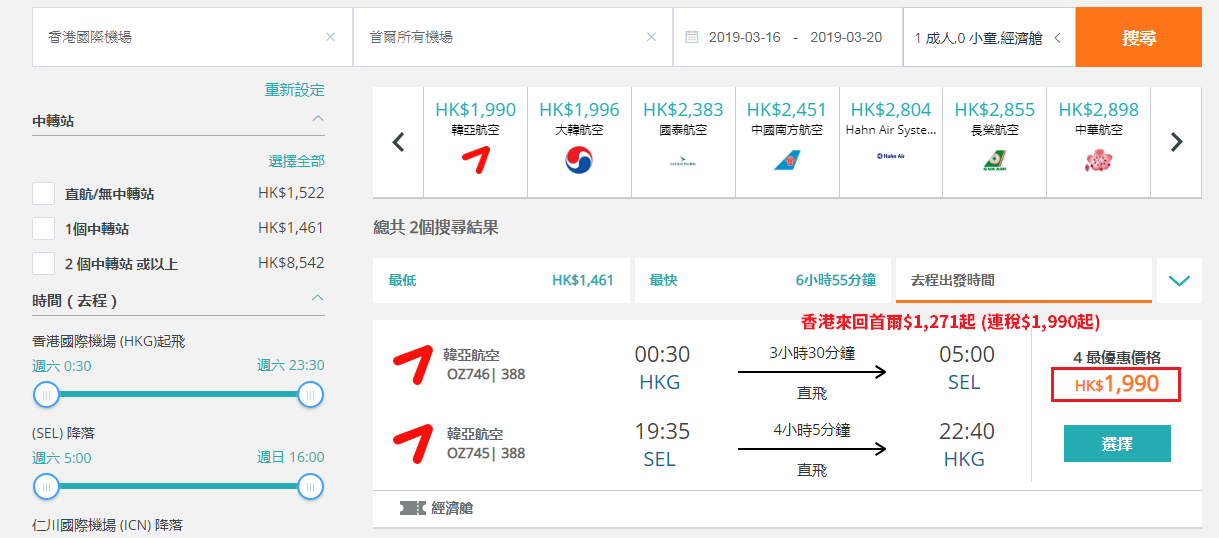
Task: Open the sort options dropdown chevron
Action: pyautogui.click(x=1179, y=281)
